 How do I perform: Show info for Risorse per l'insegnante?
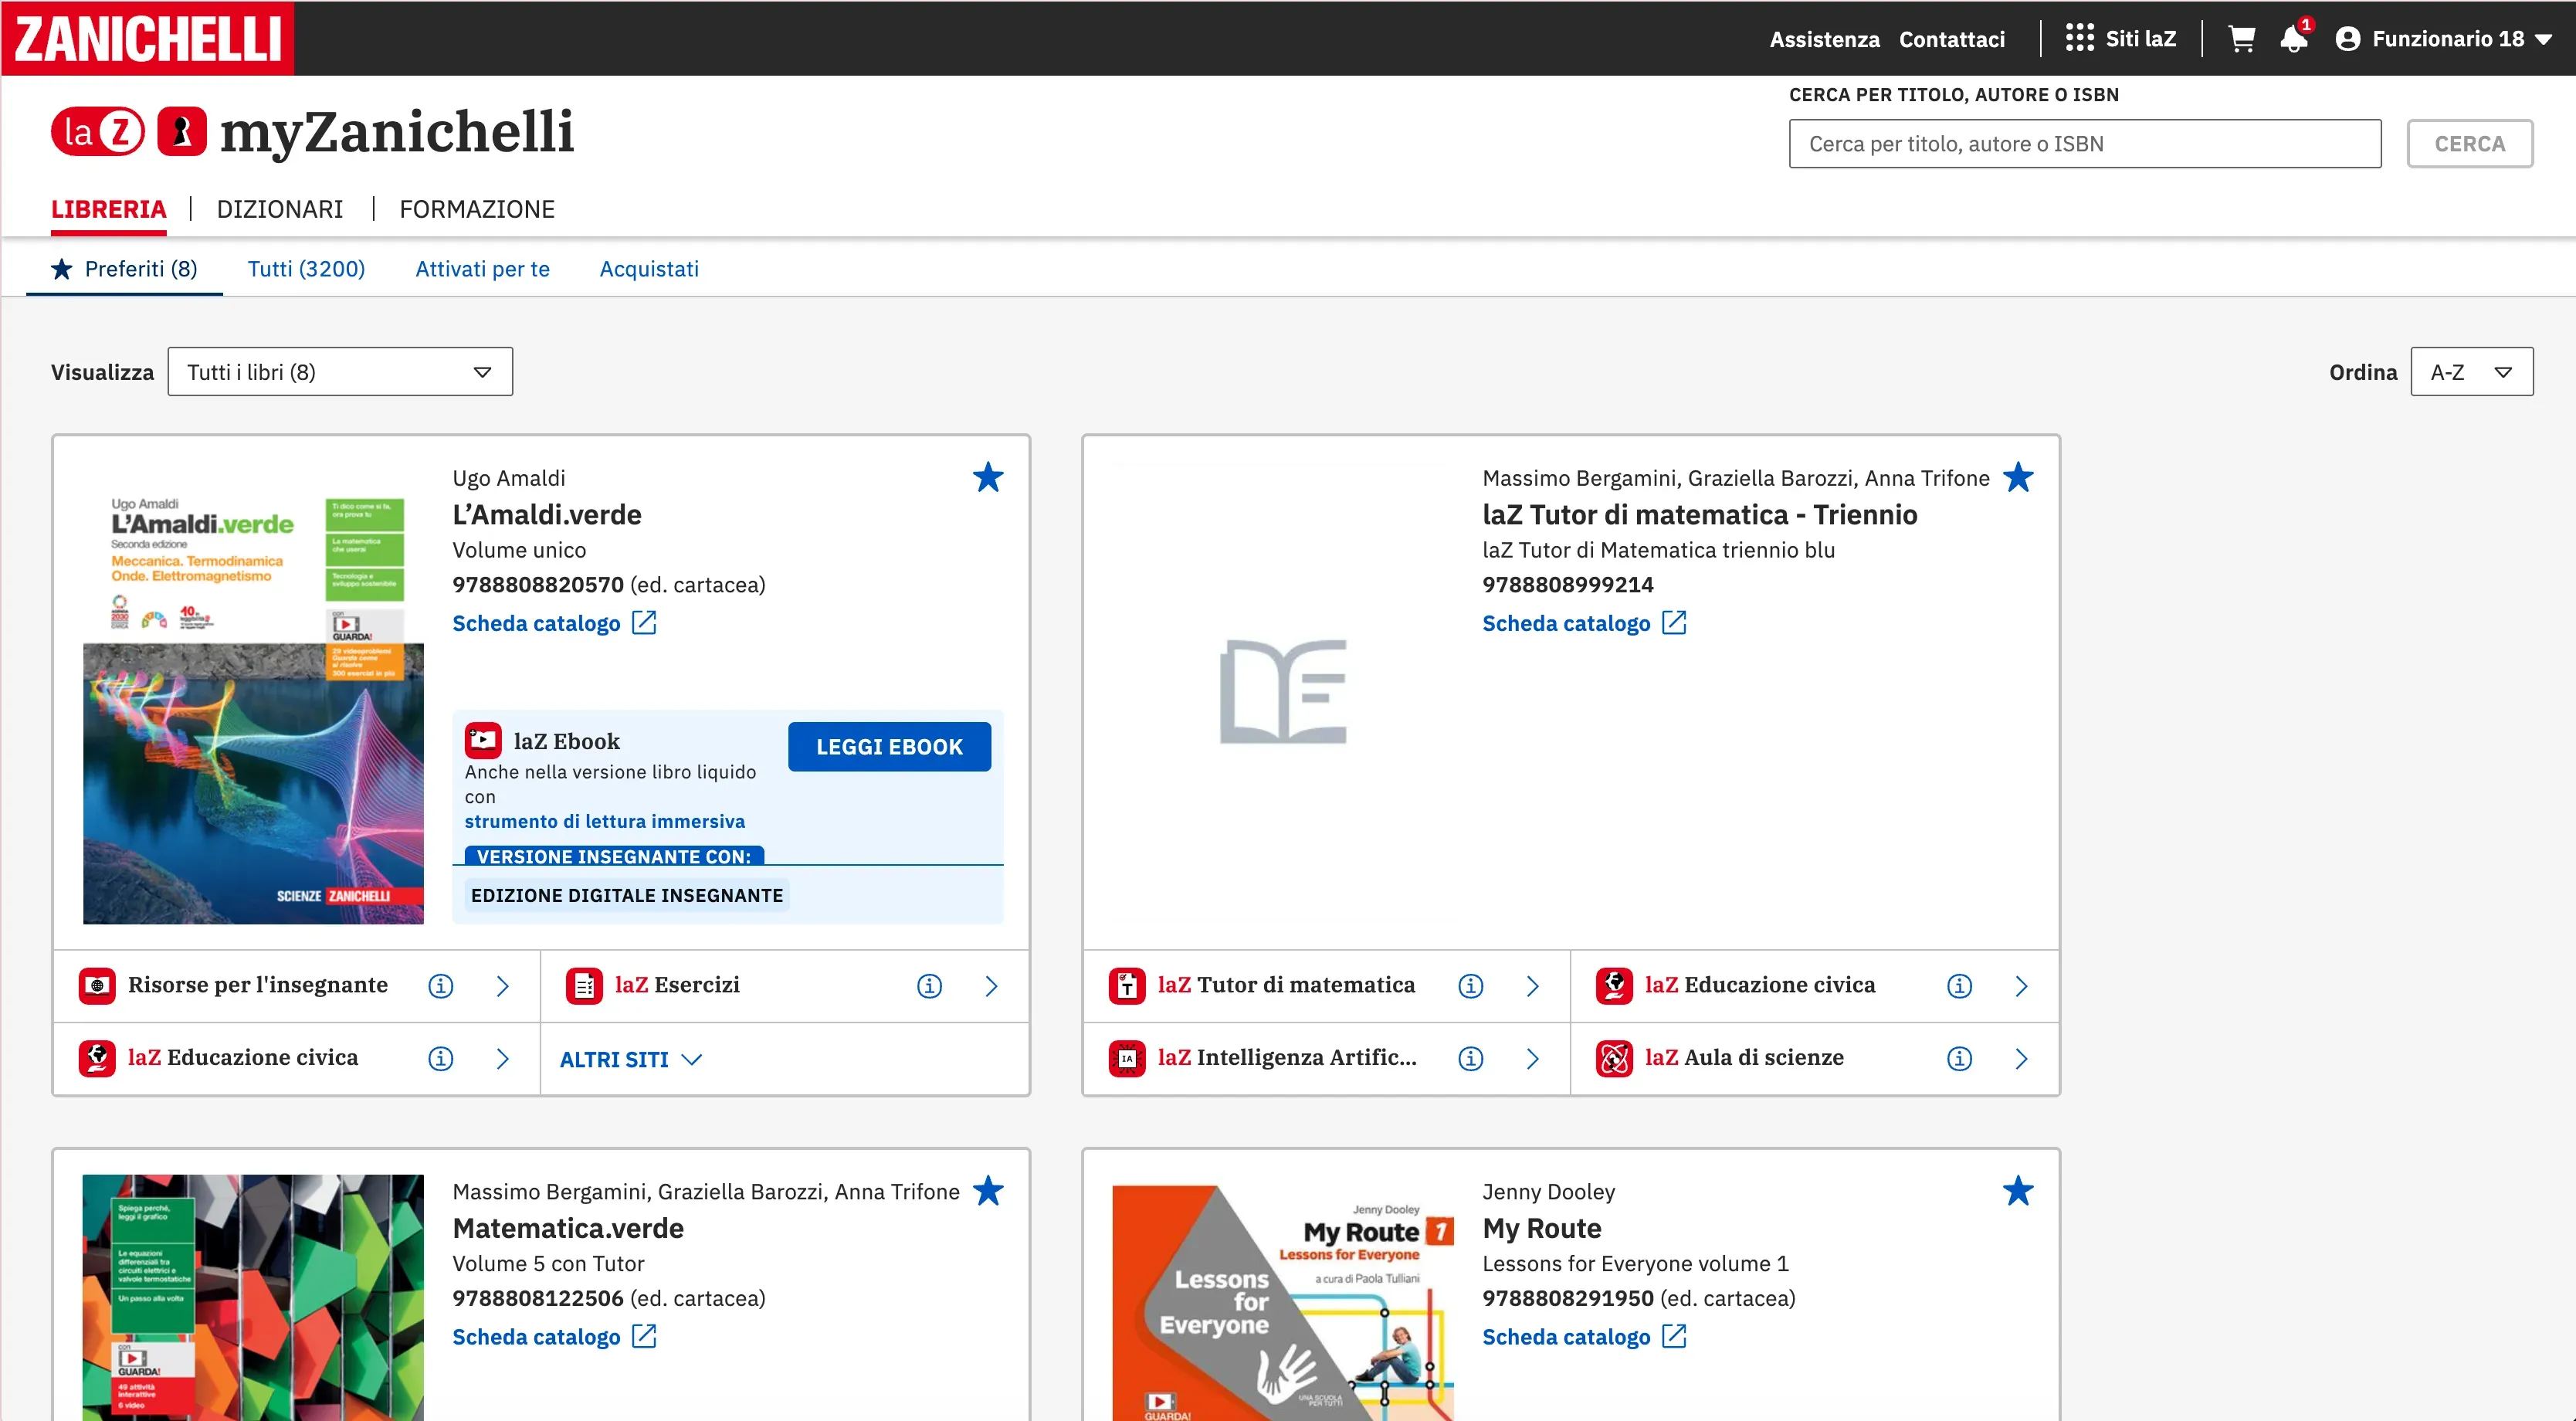click(441, 986)
